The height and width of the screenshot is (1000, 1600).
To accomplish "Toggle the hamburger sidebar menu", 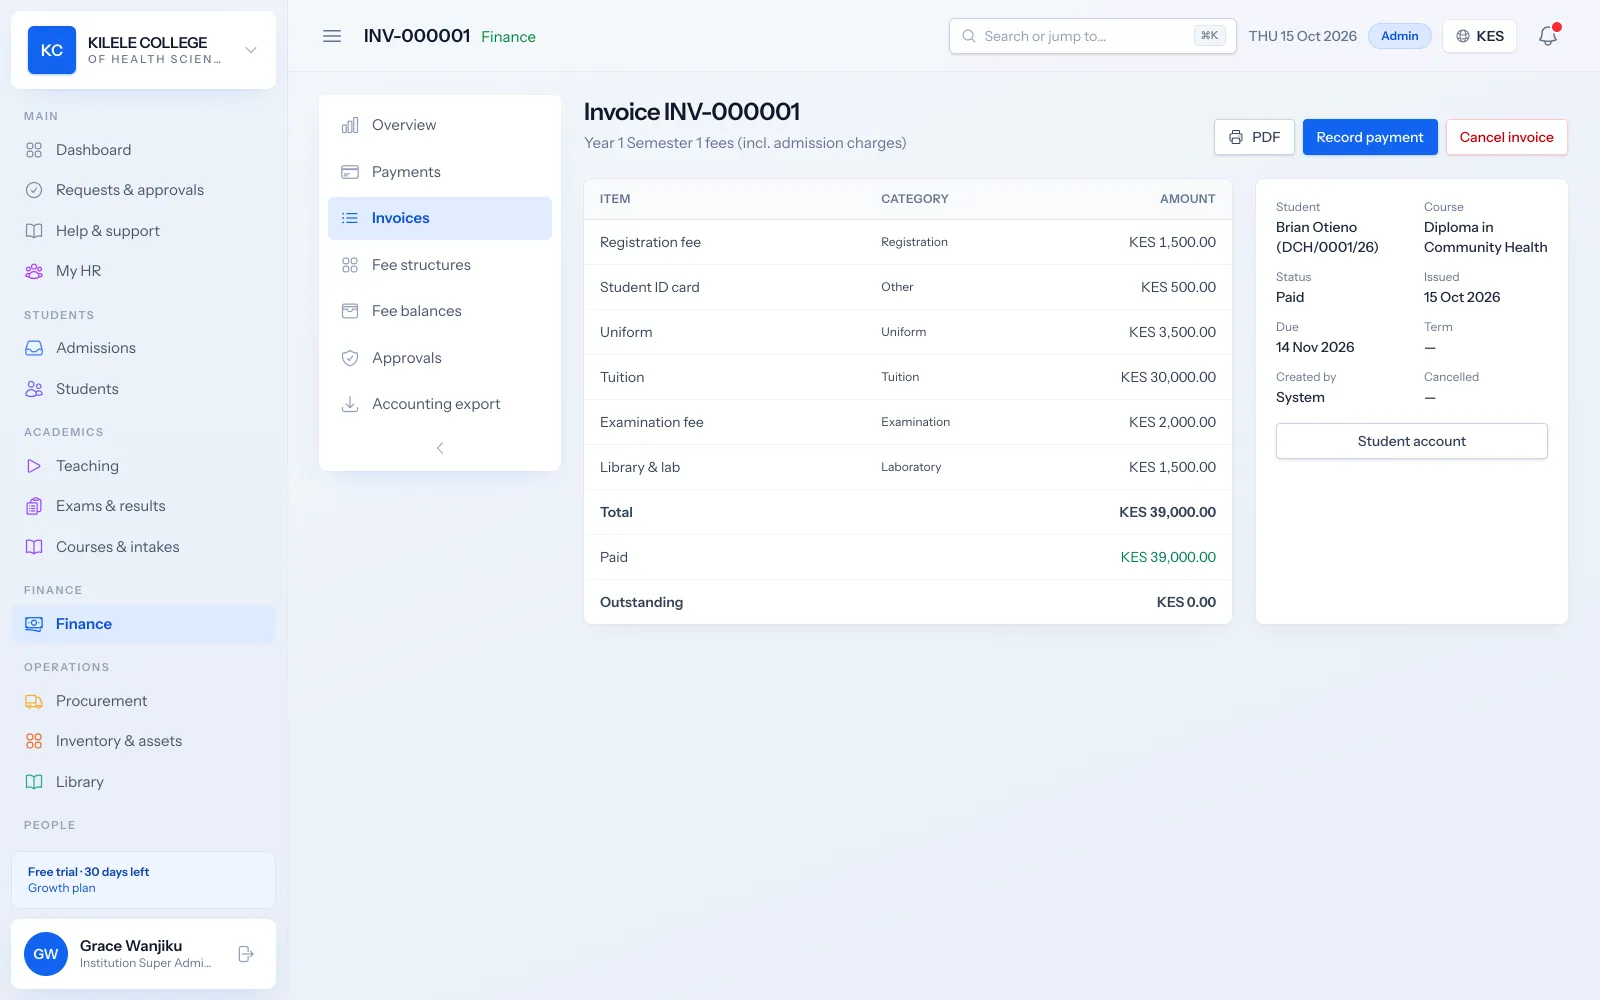I will point(332,36).
